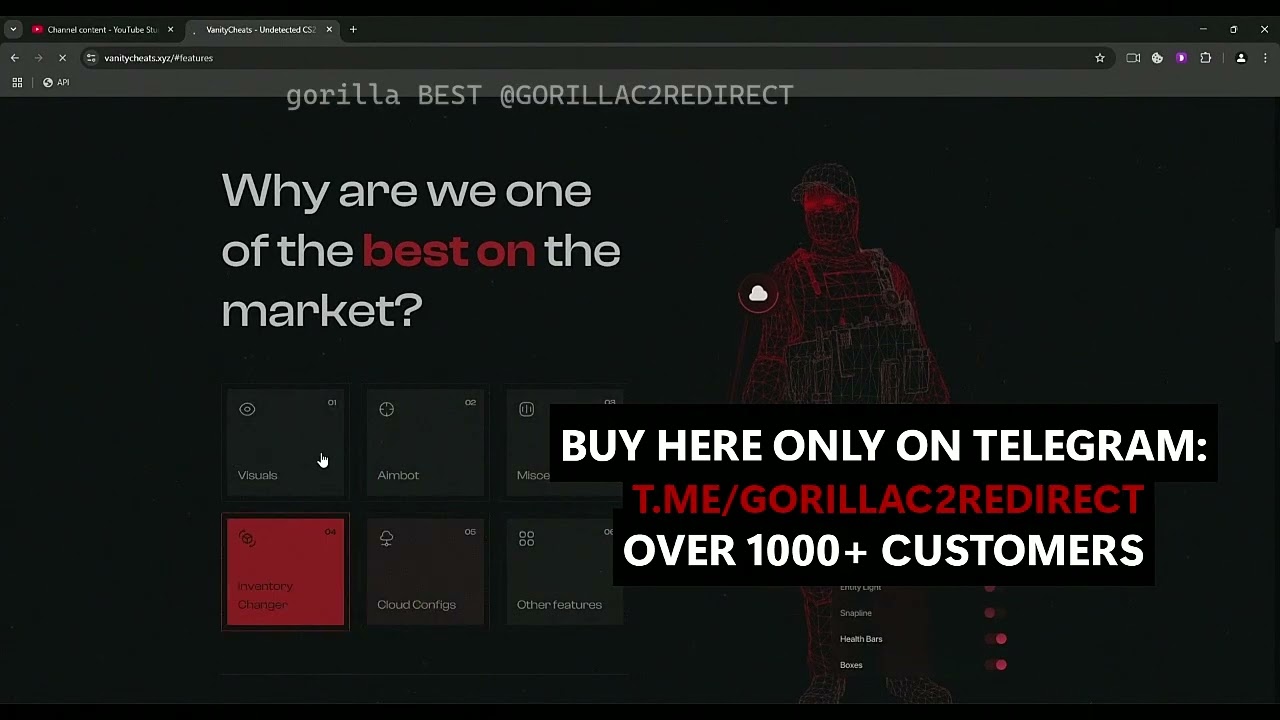
Task: Click the screen recorder extension icon
Action: point(1133,58)
